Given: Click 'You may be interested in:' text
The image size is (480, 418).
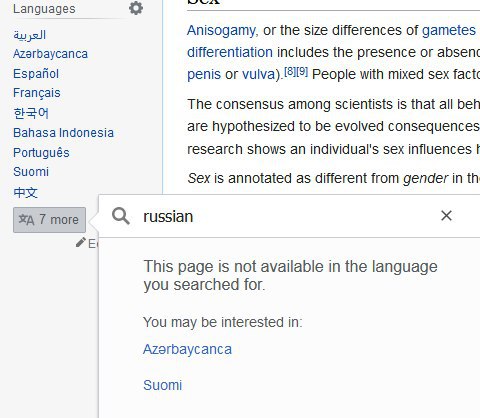Looking at the screenshot, I should 223,322.
